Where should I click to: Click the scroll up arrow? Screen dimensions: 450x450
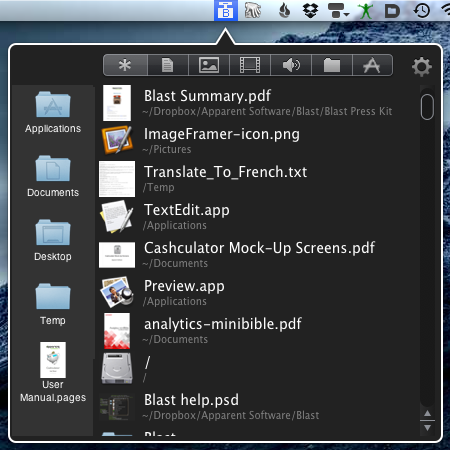(427, 414)
